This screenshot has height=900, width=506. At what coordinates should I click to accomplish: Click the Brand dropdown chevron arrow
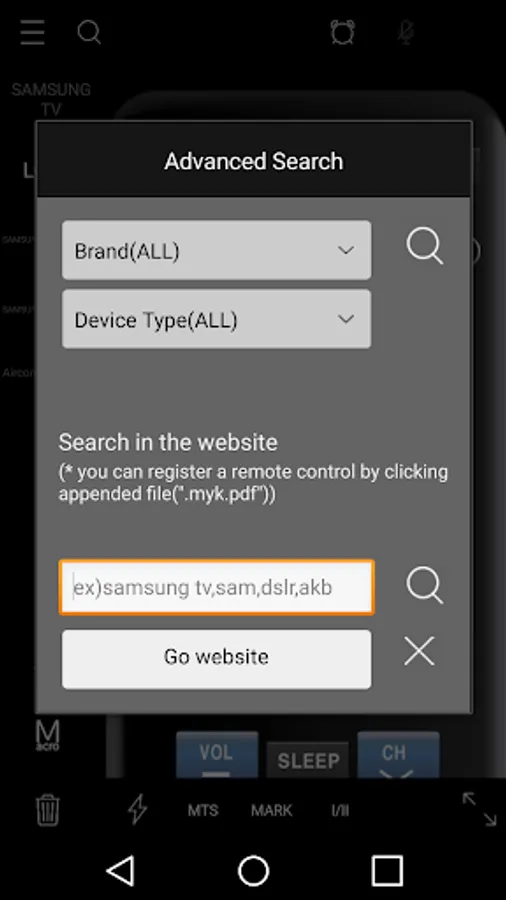[x=345, y=250]
